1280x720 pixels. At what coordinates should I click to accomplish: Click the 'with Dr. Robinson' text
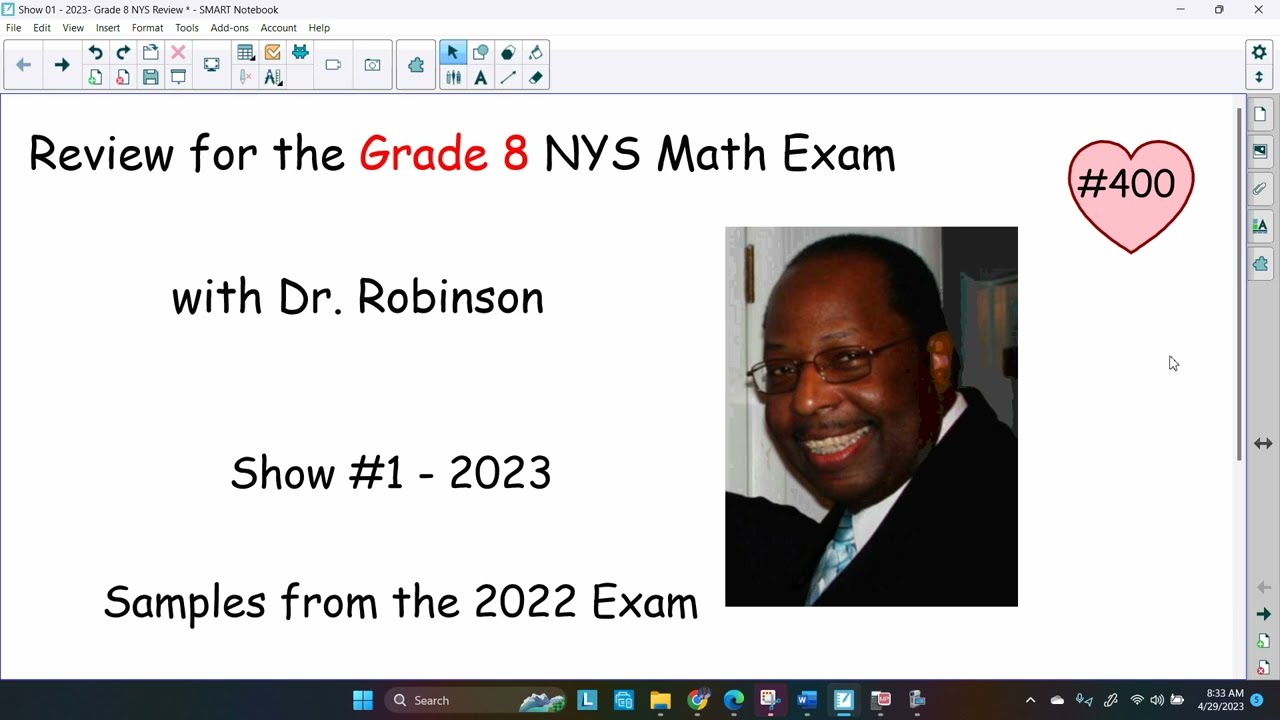click(x=358, y=297)
